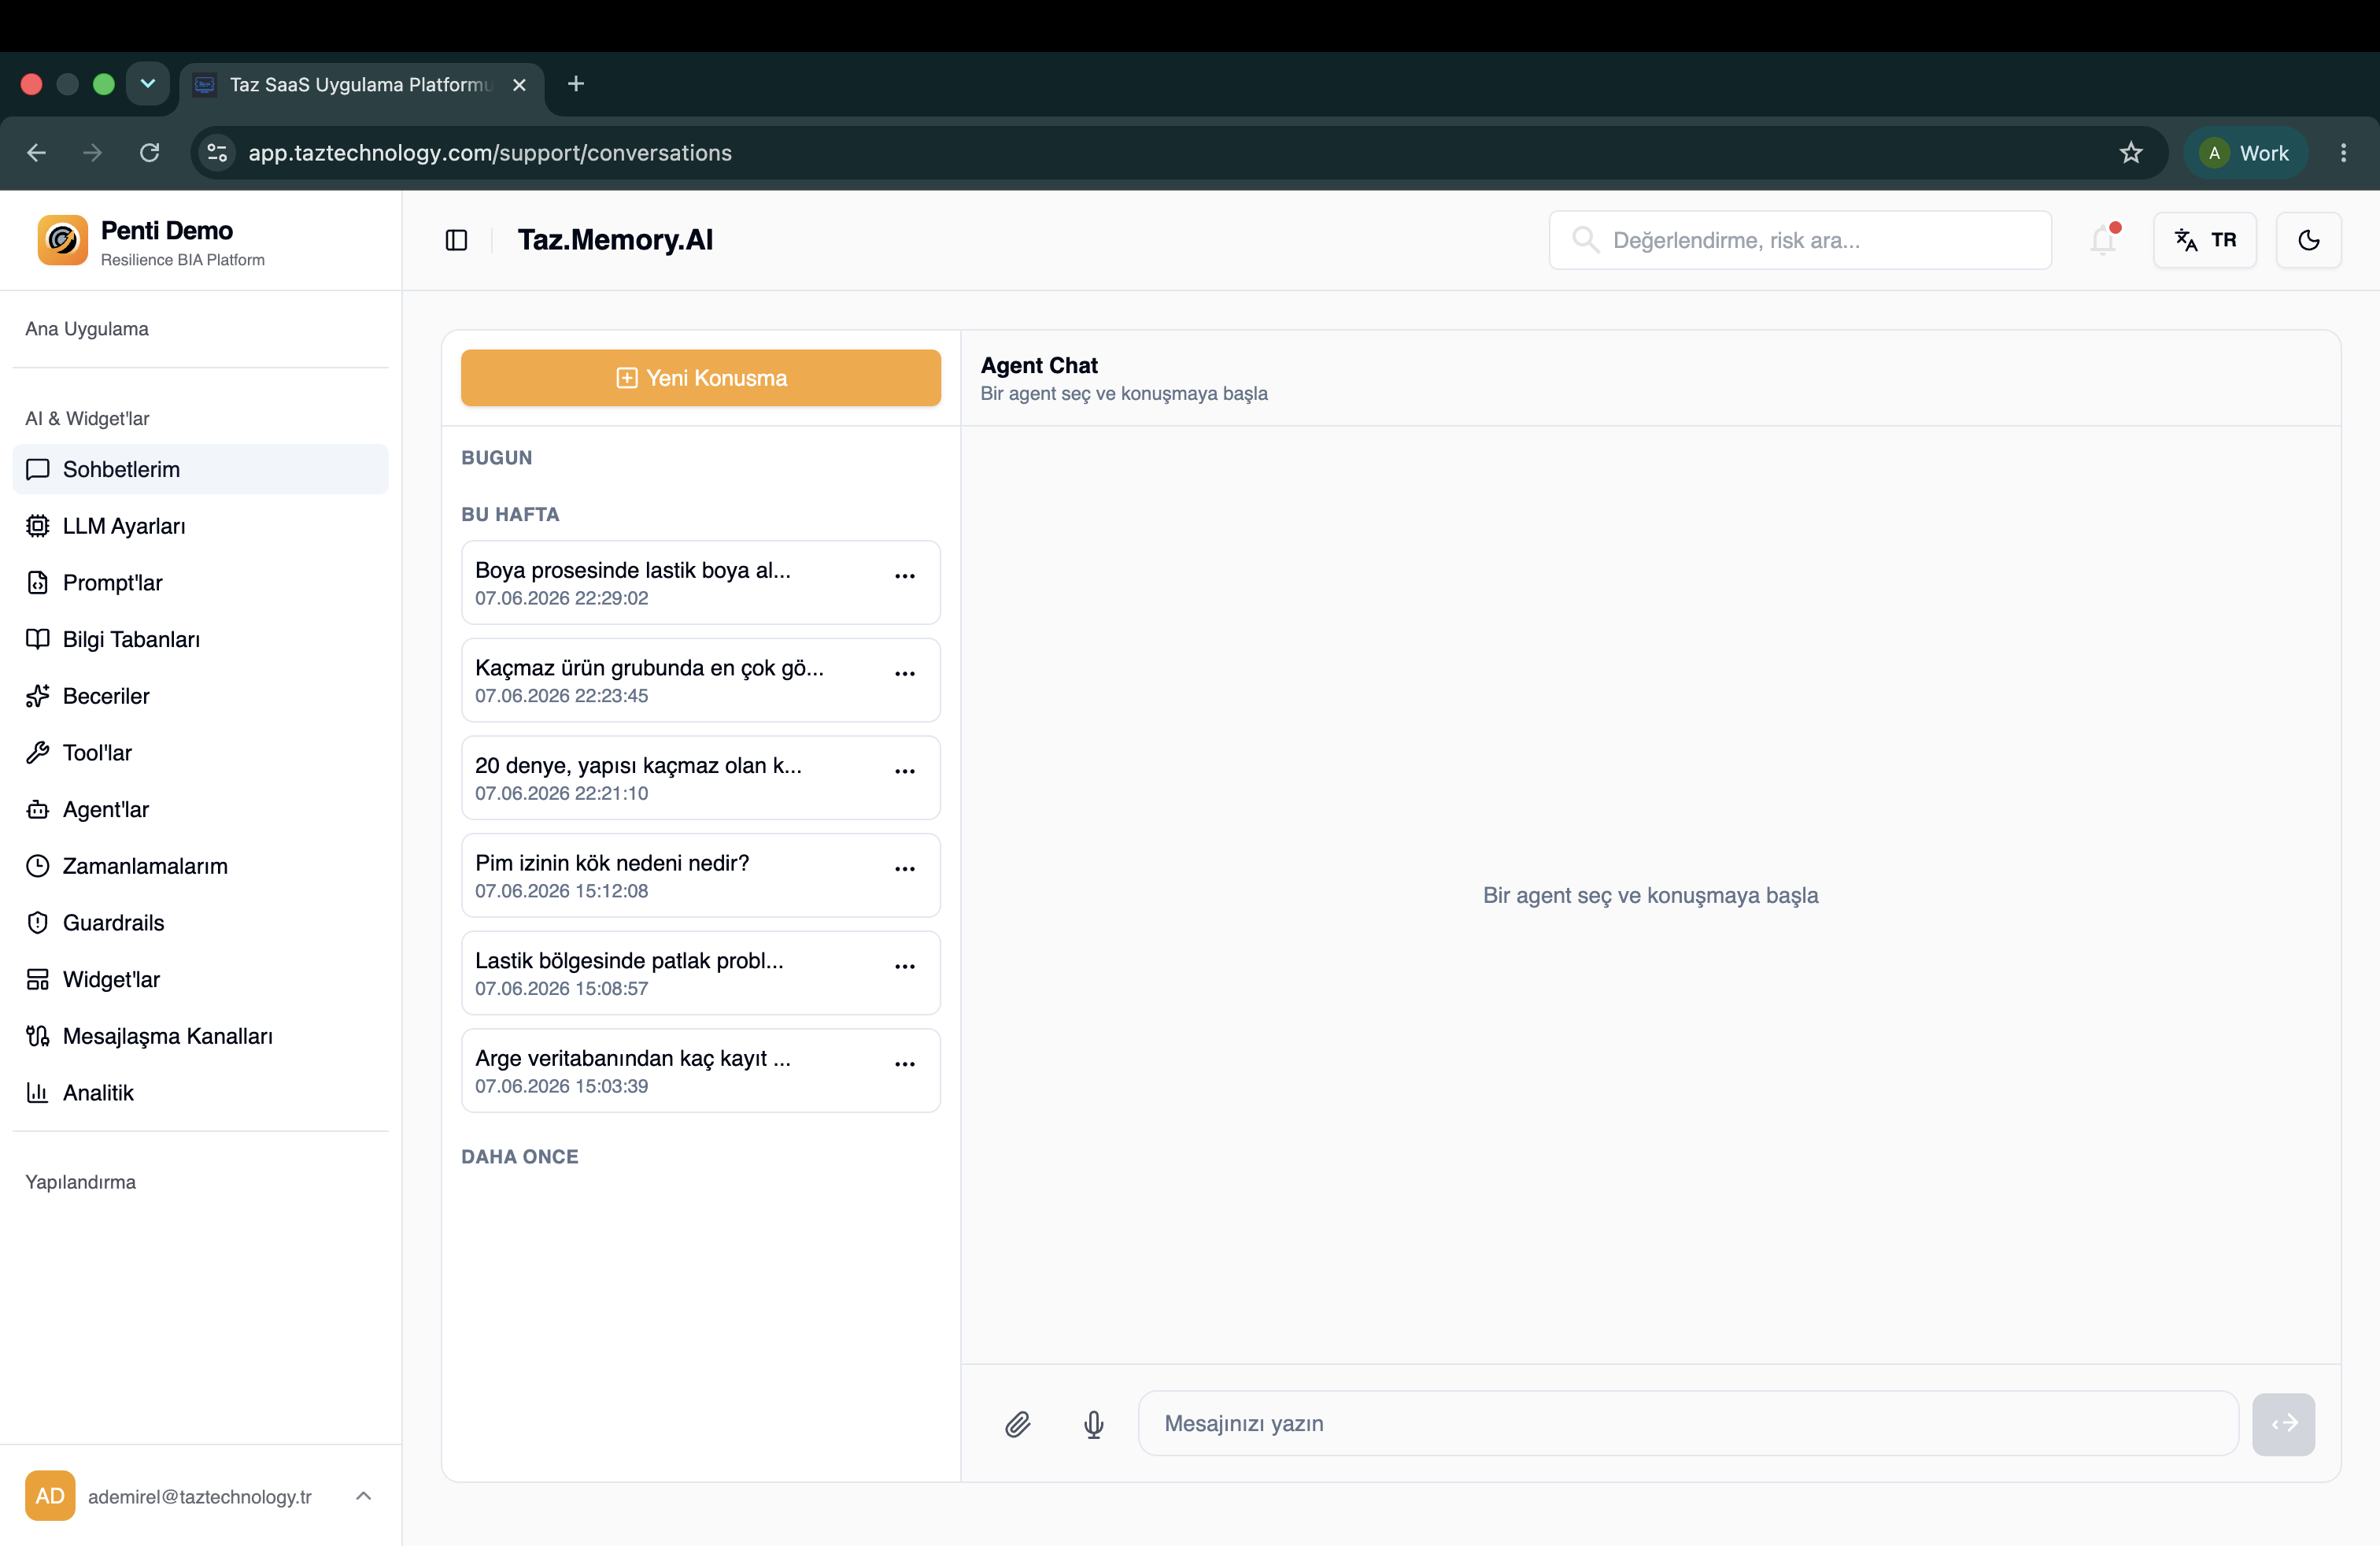Viewport: 2380px width, 1546px height.
Task: Send the message arrow button
Action: point(2284,1424)
